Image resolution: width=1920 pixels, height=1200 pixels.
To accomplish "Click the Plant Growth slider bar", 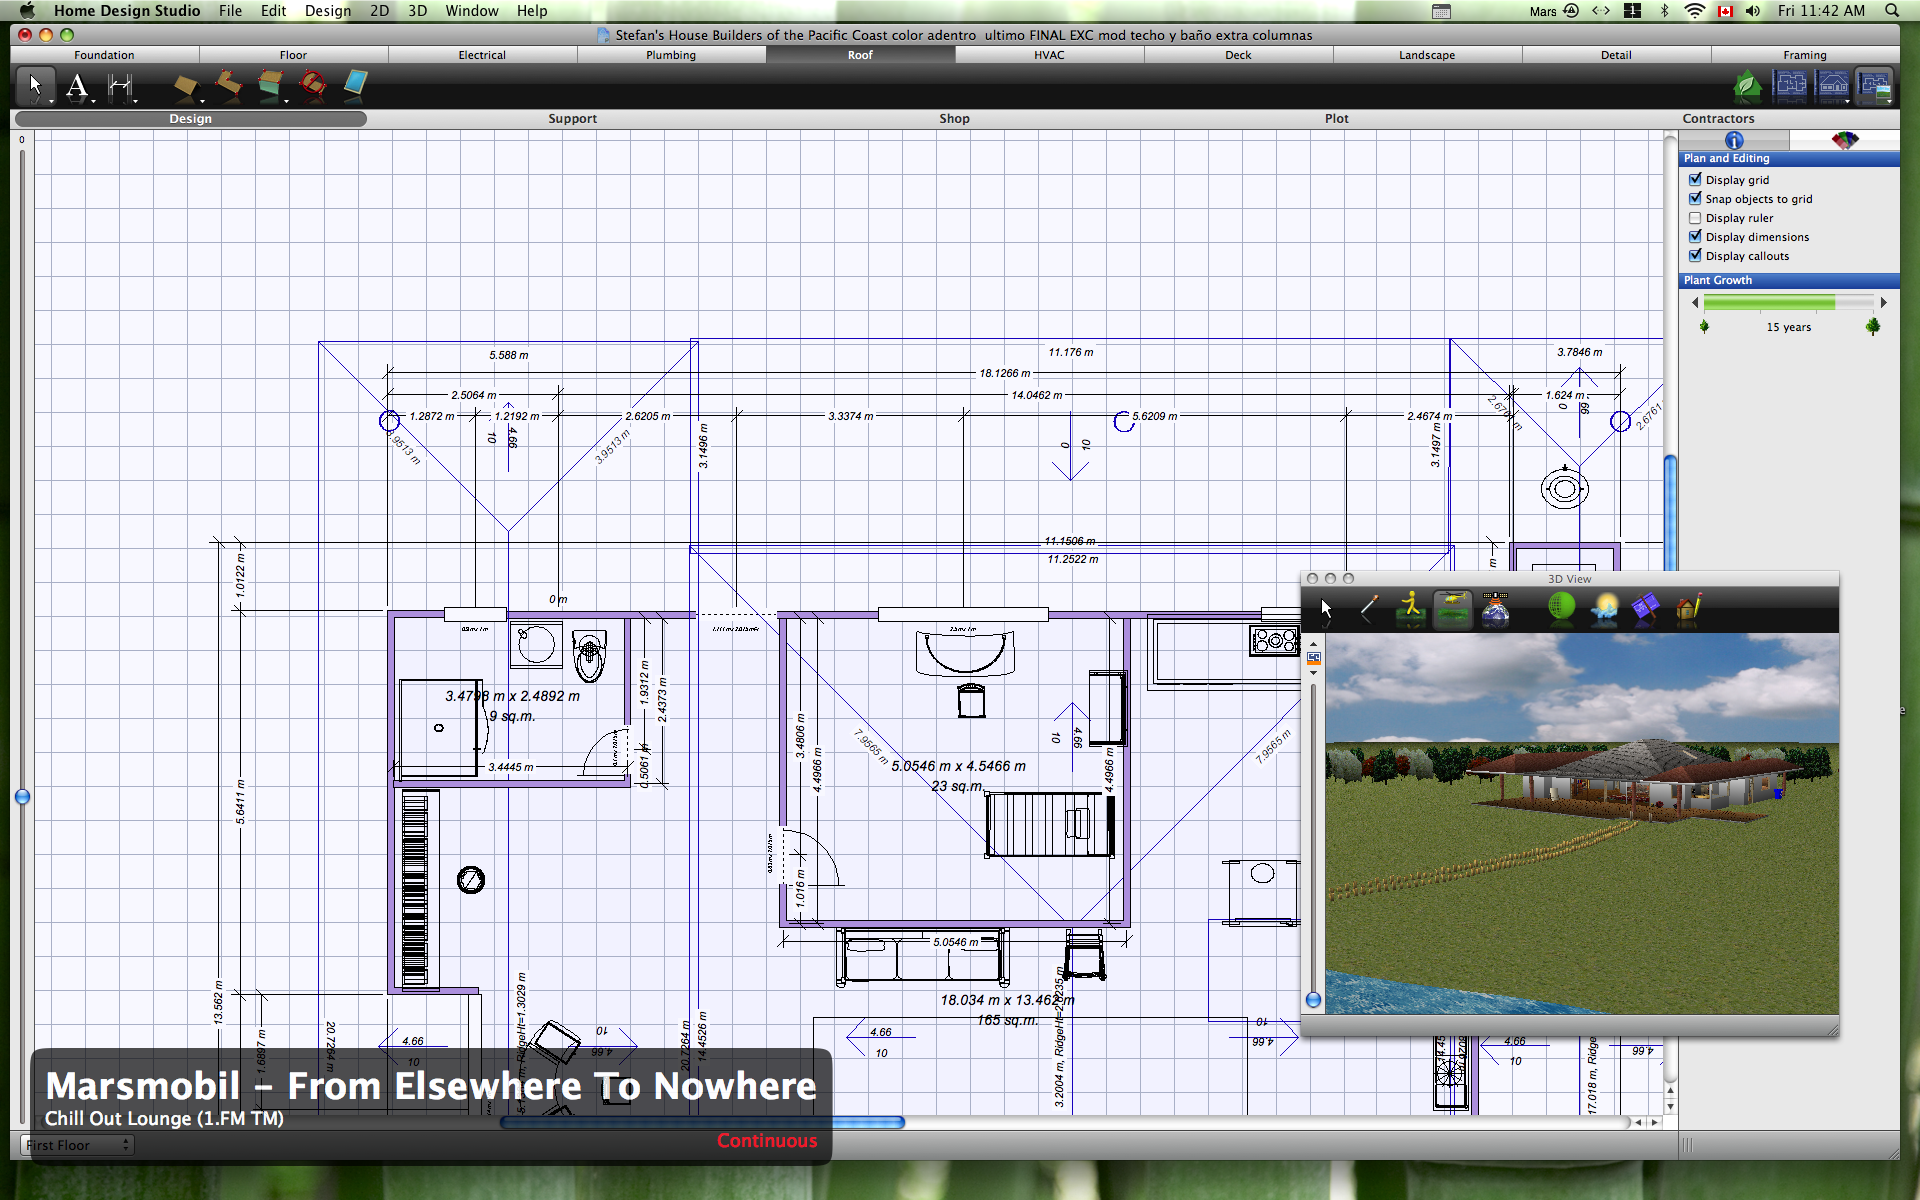I will click(1788, 302).
